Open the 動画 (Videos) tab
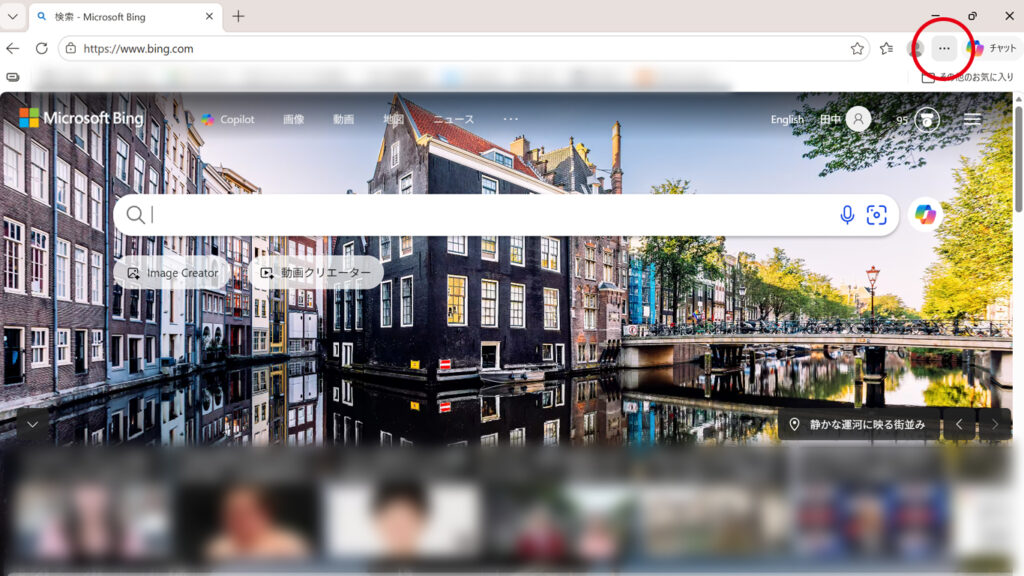1024x576 pixels. click(343, 119)
